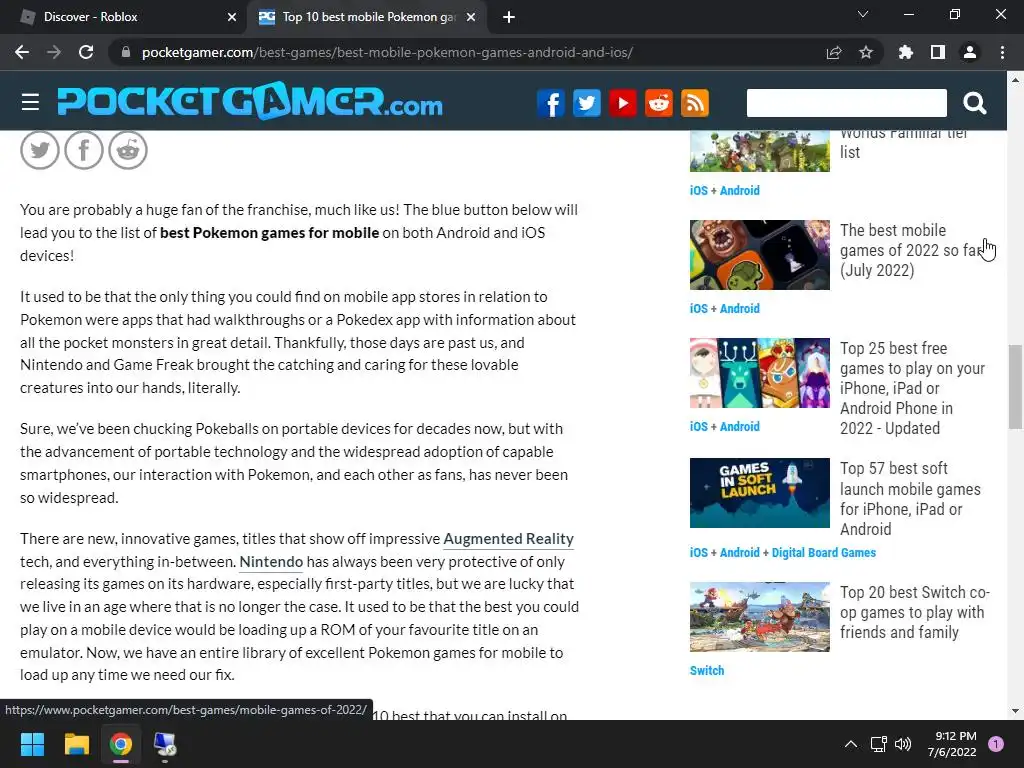The width and height of the screenshot is (1024, 768).
Task: Open a new Chrome tab
Action: tap(509, 17)
